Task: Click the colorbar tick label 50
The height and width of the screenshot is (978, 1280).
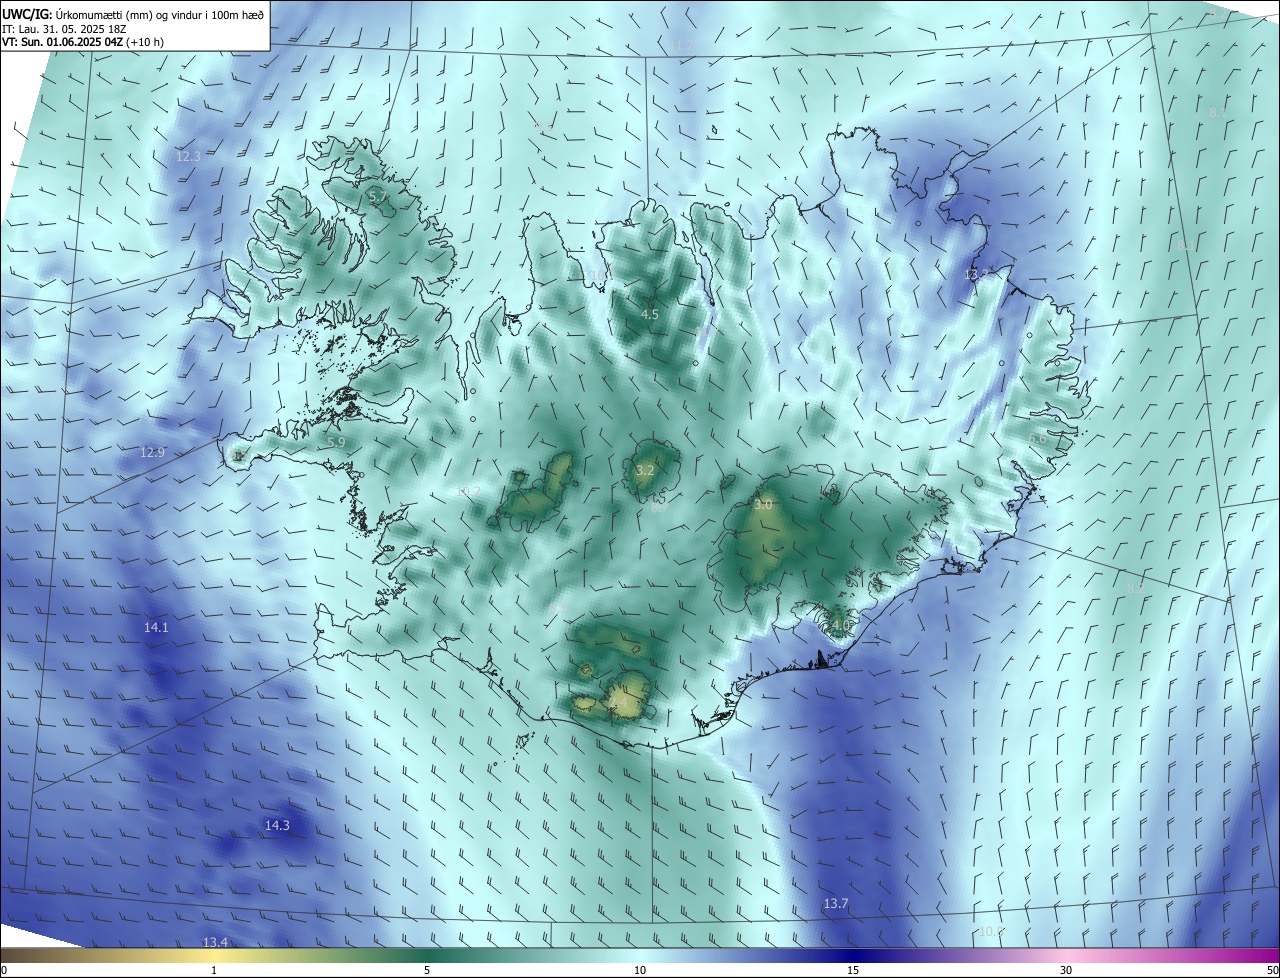Action: coord(1271,971)
